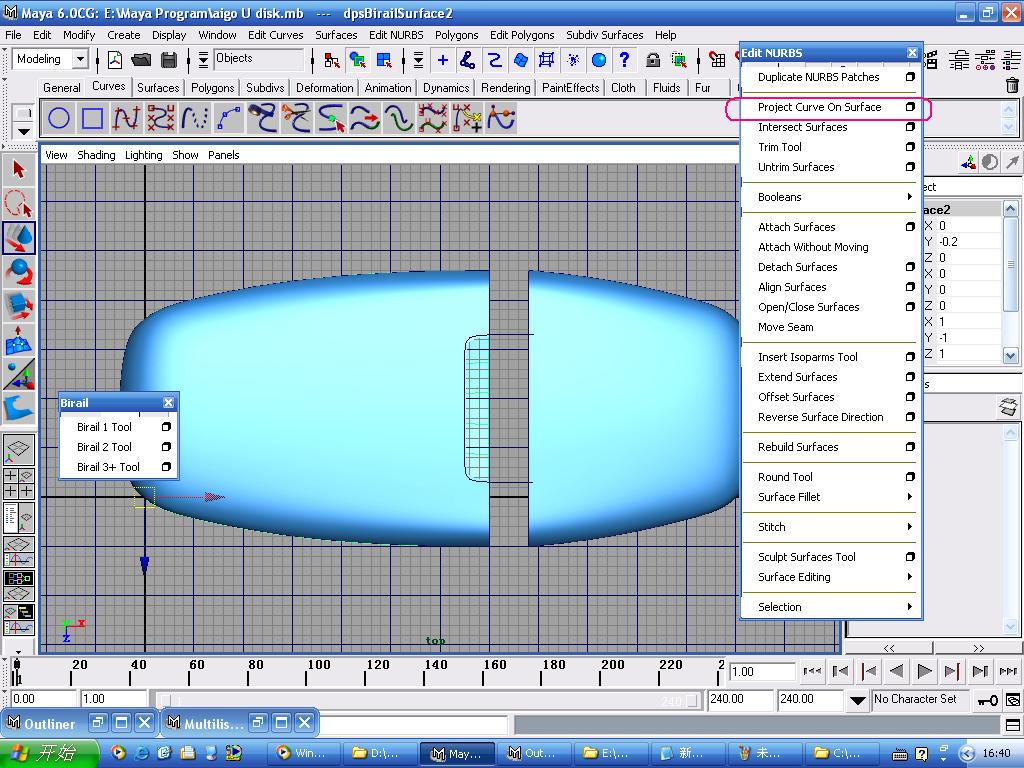The height and width of the screenshot is (768, 1024).
Task: Click the NURBS square shelf icon
Action: click(92, 118)
